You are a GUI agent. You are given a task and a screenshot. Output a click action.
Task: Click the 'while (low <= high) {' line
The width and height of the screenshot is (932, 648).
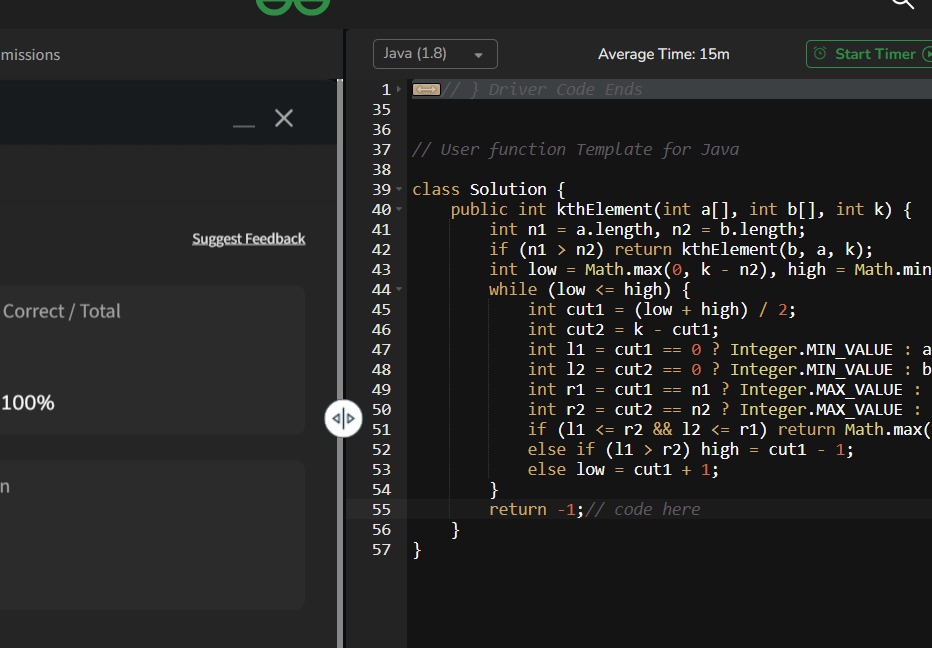pyautogui.click(x=589, y=290)
